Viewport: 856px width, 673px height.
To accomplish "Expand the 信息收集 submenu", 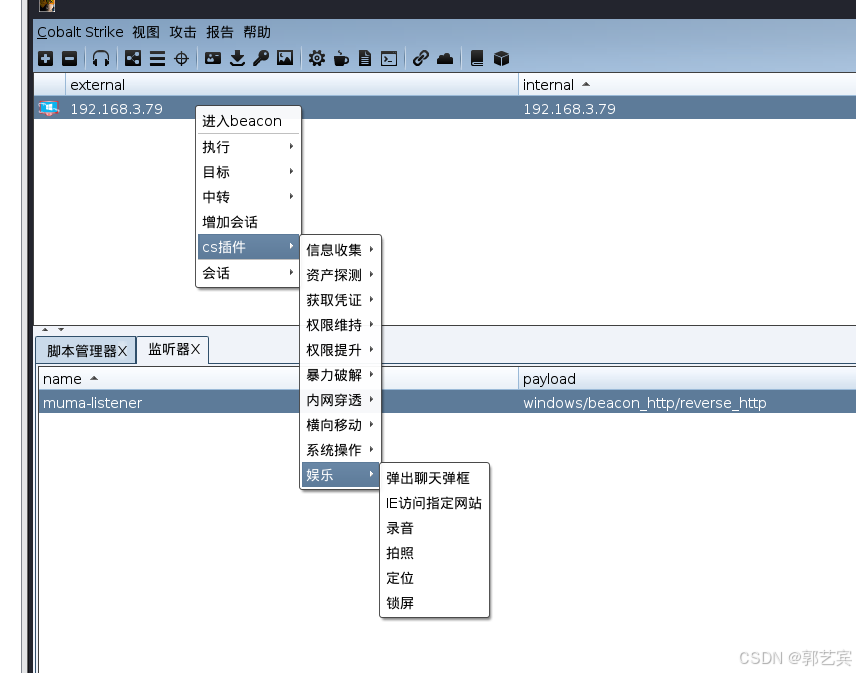I will pyautogui.click(x=340, y=249).
